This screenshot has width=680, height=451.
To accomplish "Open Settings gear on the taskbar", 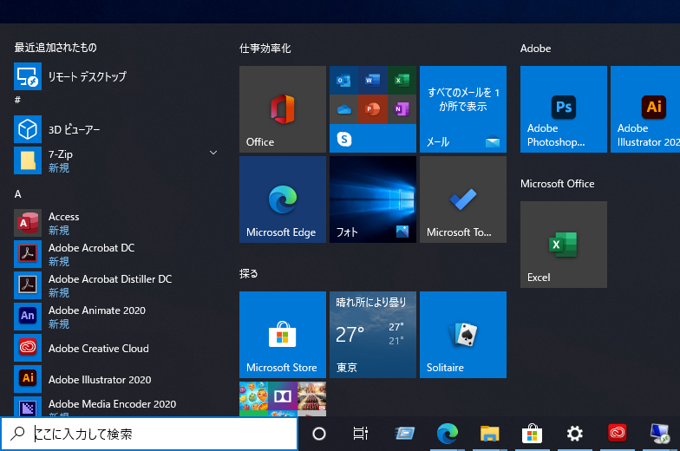I will [x=575, y=433].
